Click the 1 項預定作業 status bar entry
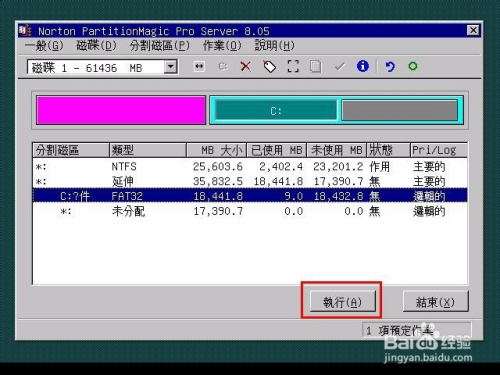The image size is (500, 375). click(417, 330)
